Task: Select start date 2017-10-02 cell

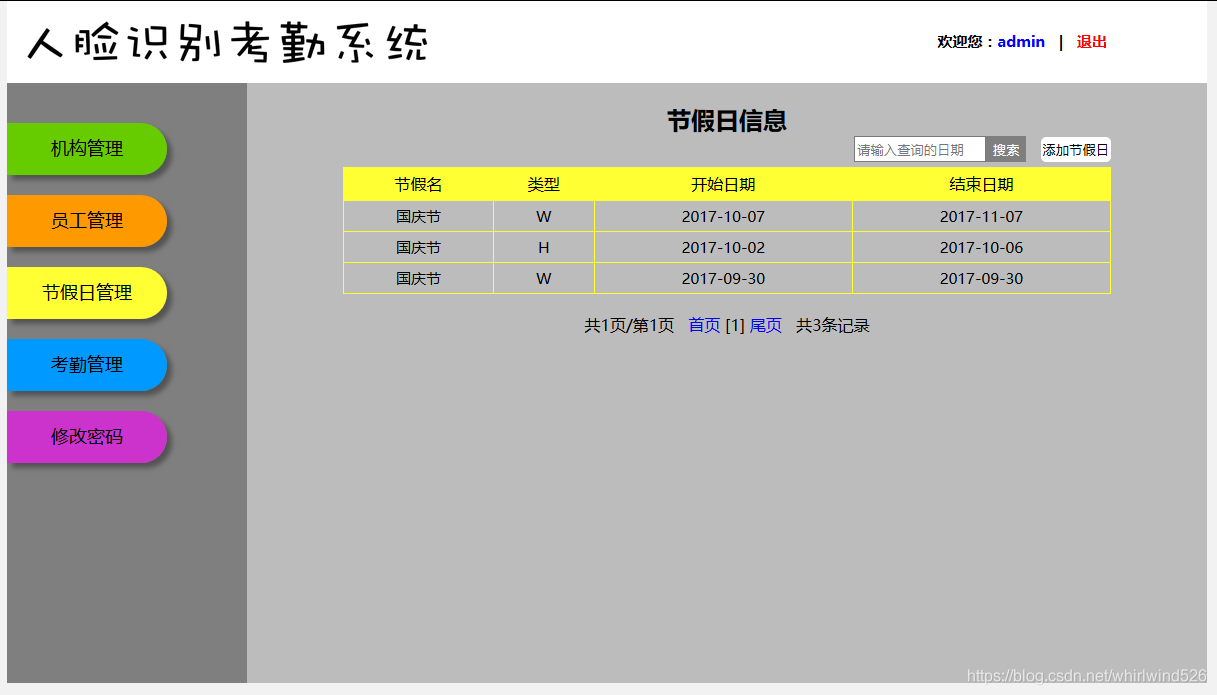Action: click(723, 248)
